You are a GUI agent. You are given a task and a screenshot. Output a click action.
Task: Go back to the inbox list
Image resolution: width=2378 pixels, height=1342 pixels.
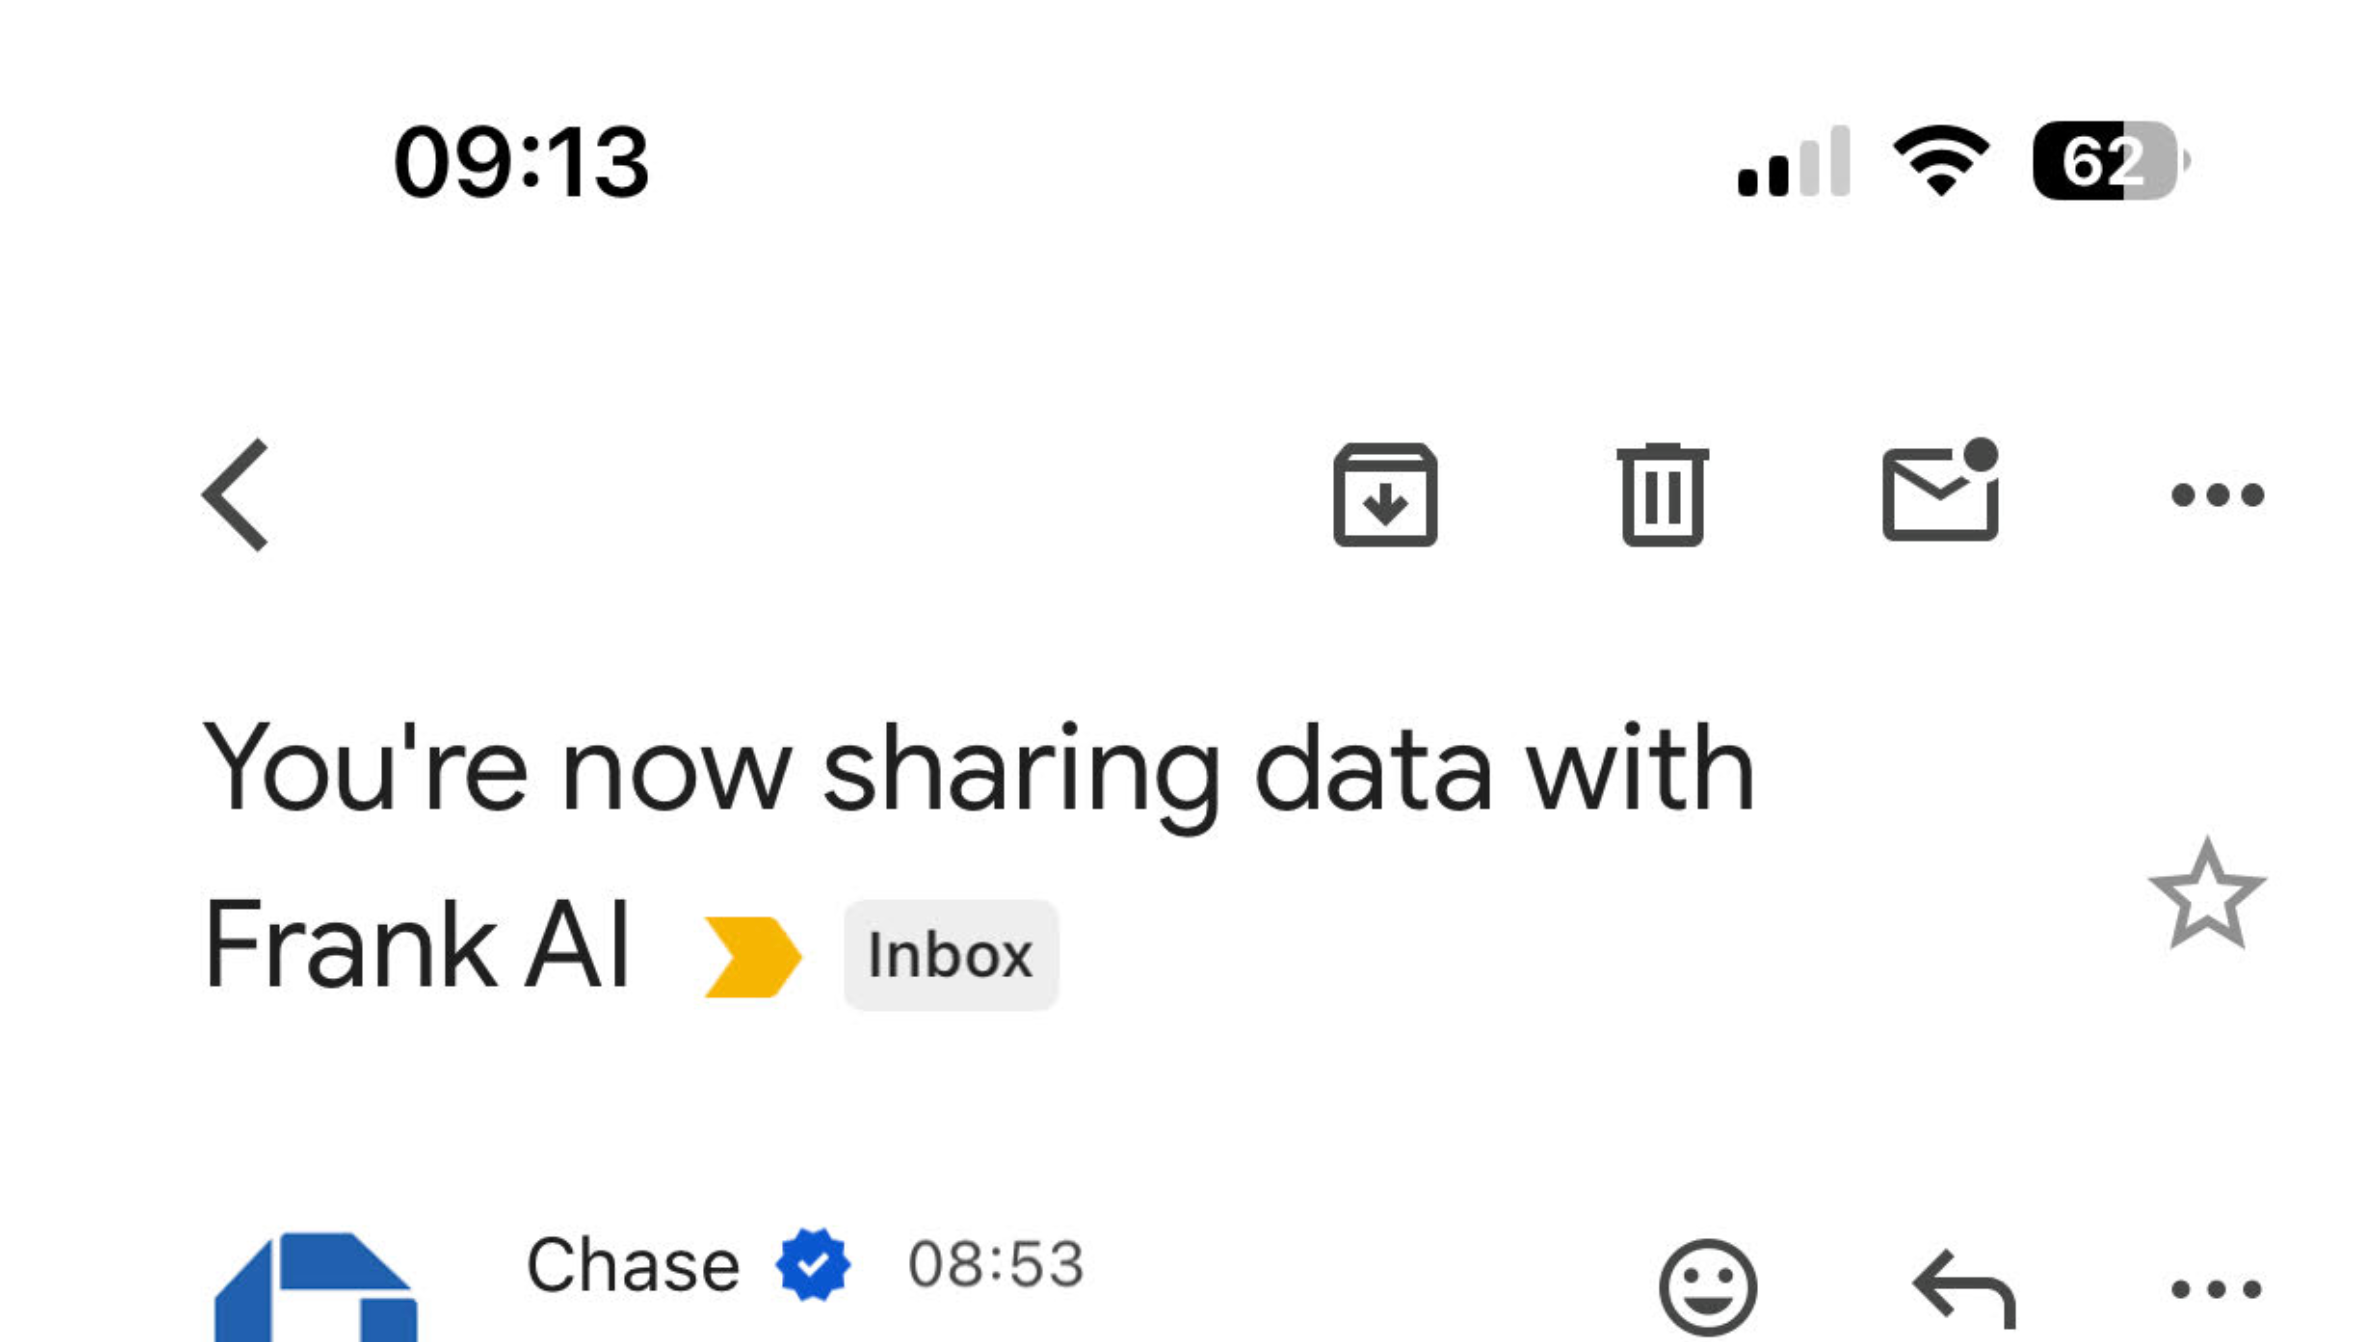[236, 495]
